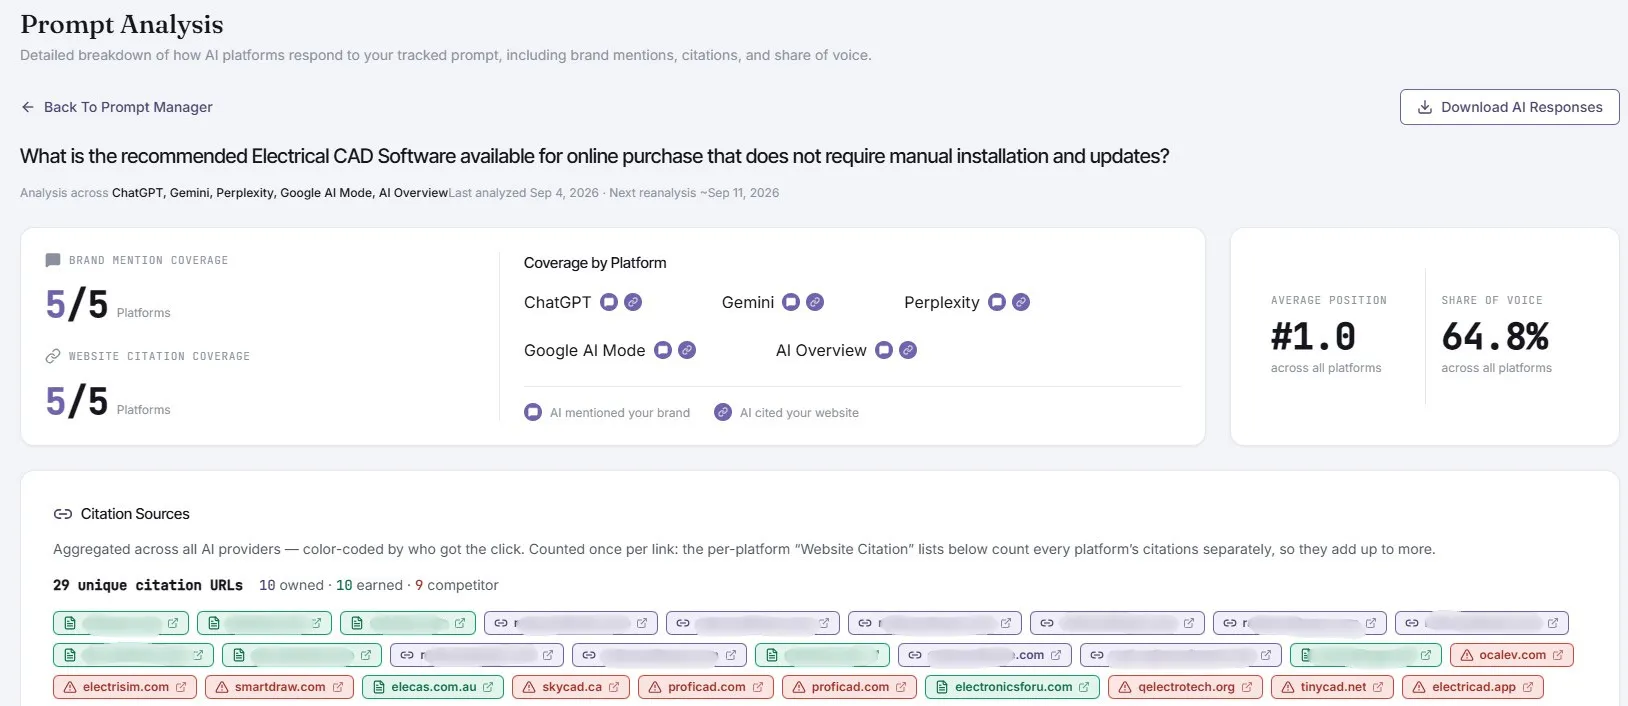
Task: Click the document icon on electronicsforu.com chip
Action: tap(942, 687)
